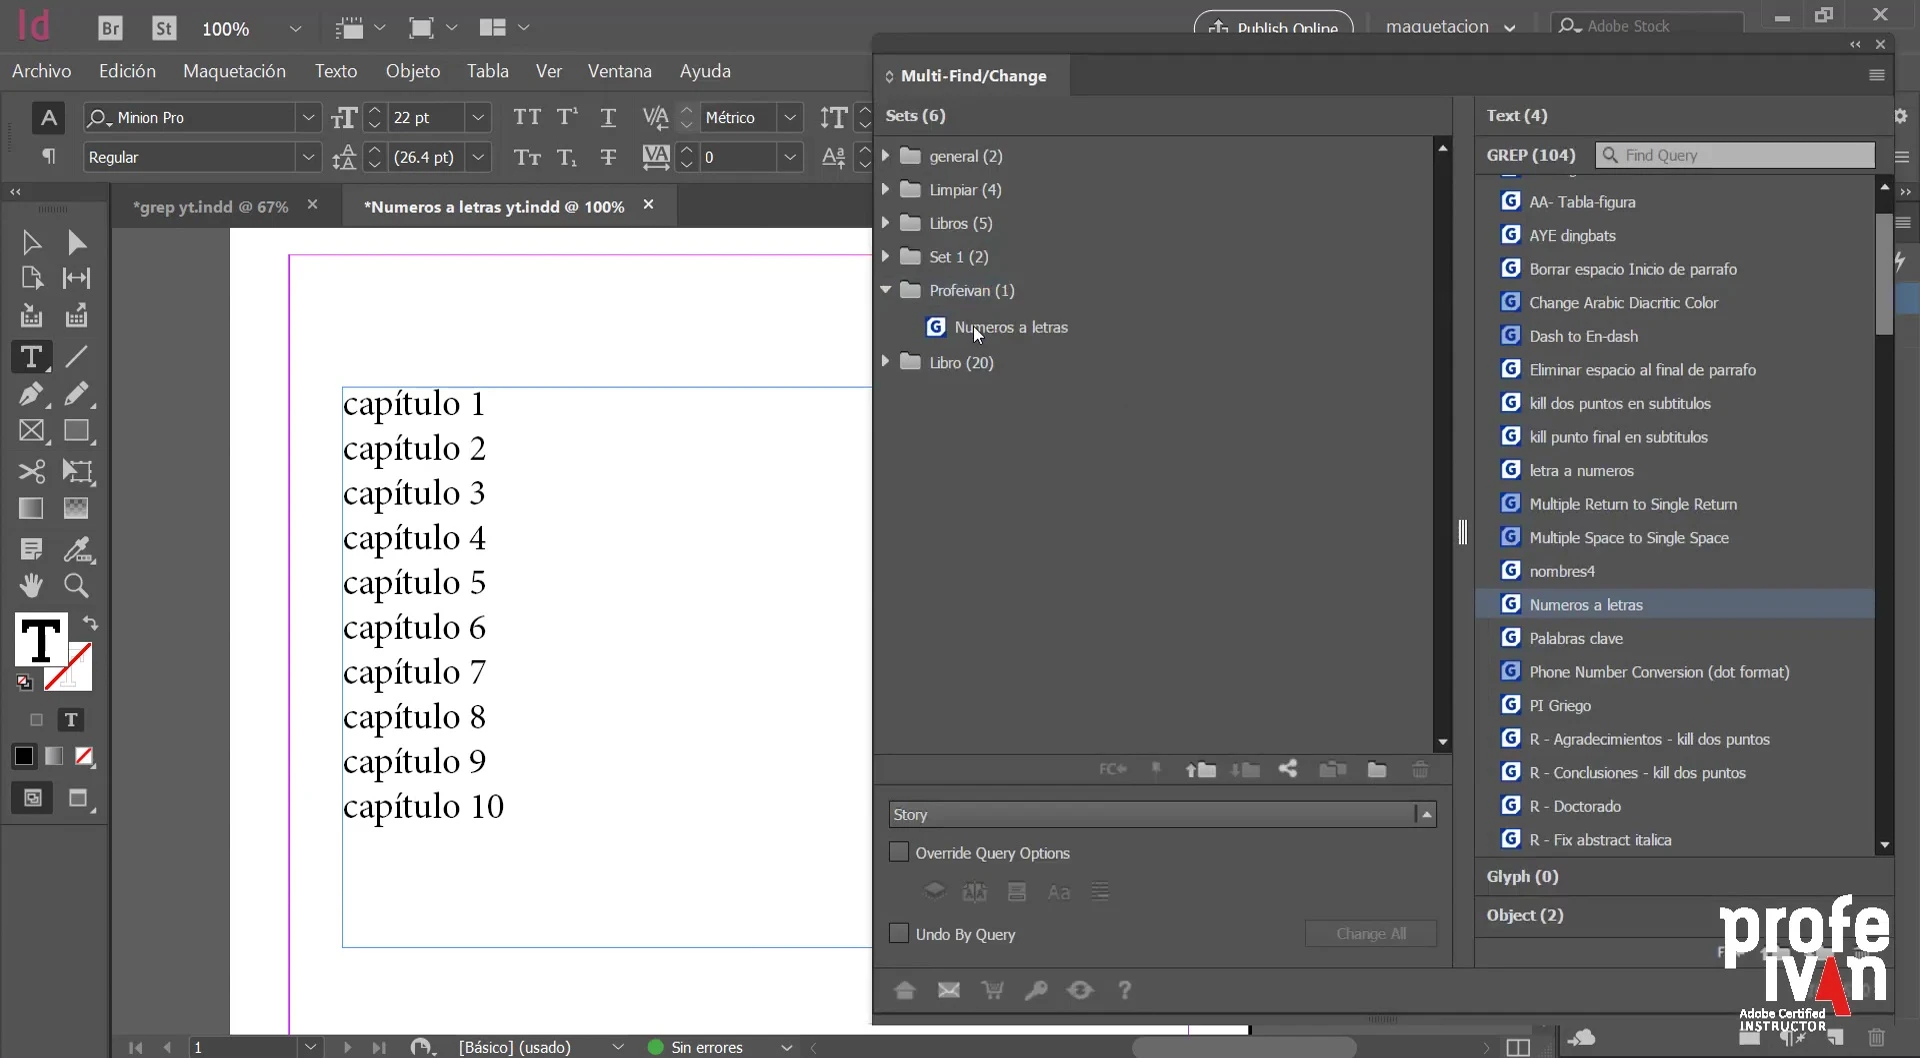Select Multiple Space to Single Space query
Screen dimensions: 1920x1058
(x=1629, y=537)
